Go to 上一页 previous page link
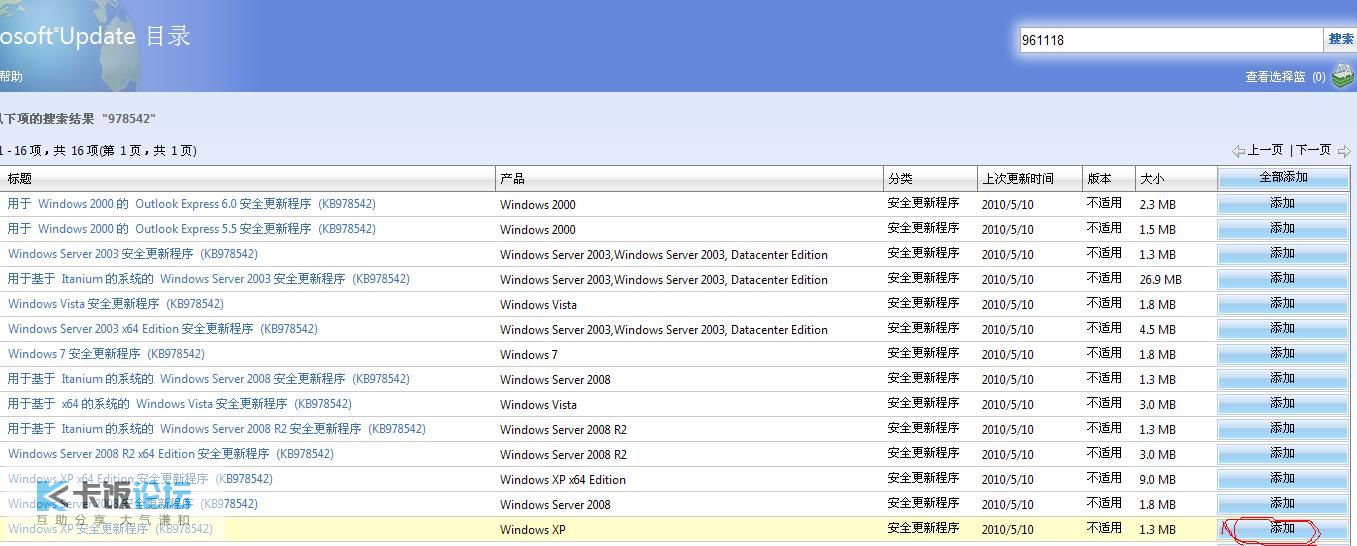This screenshot has height=546, width=1357. (1265, 150)
